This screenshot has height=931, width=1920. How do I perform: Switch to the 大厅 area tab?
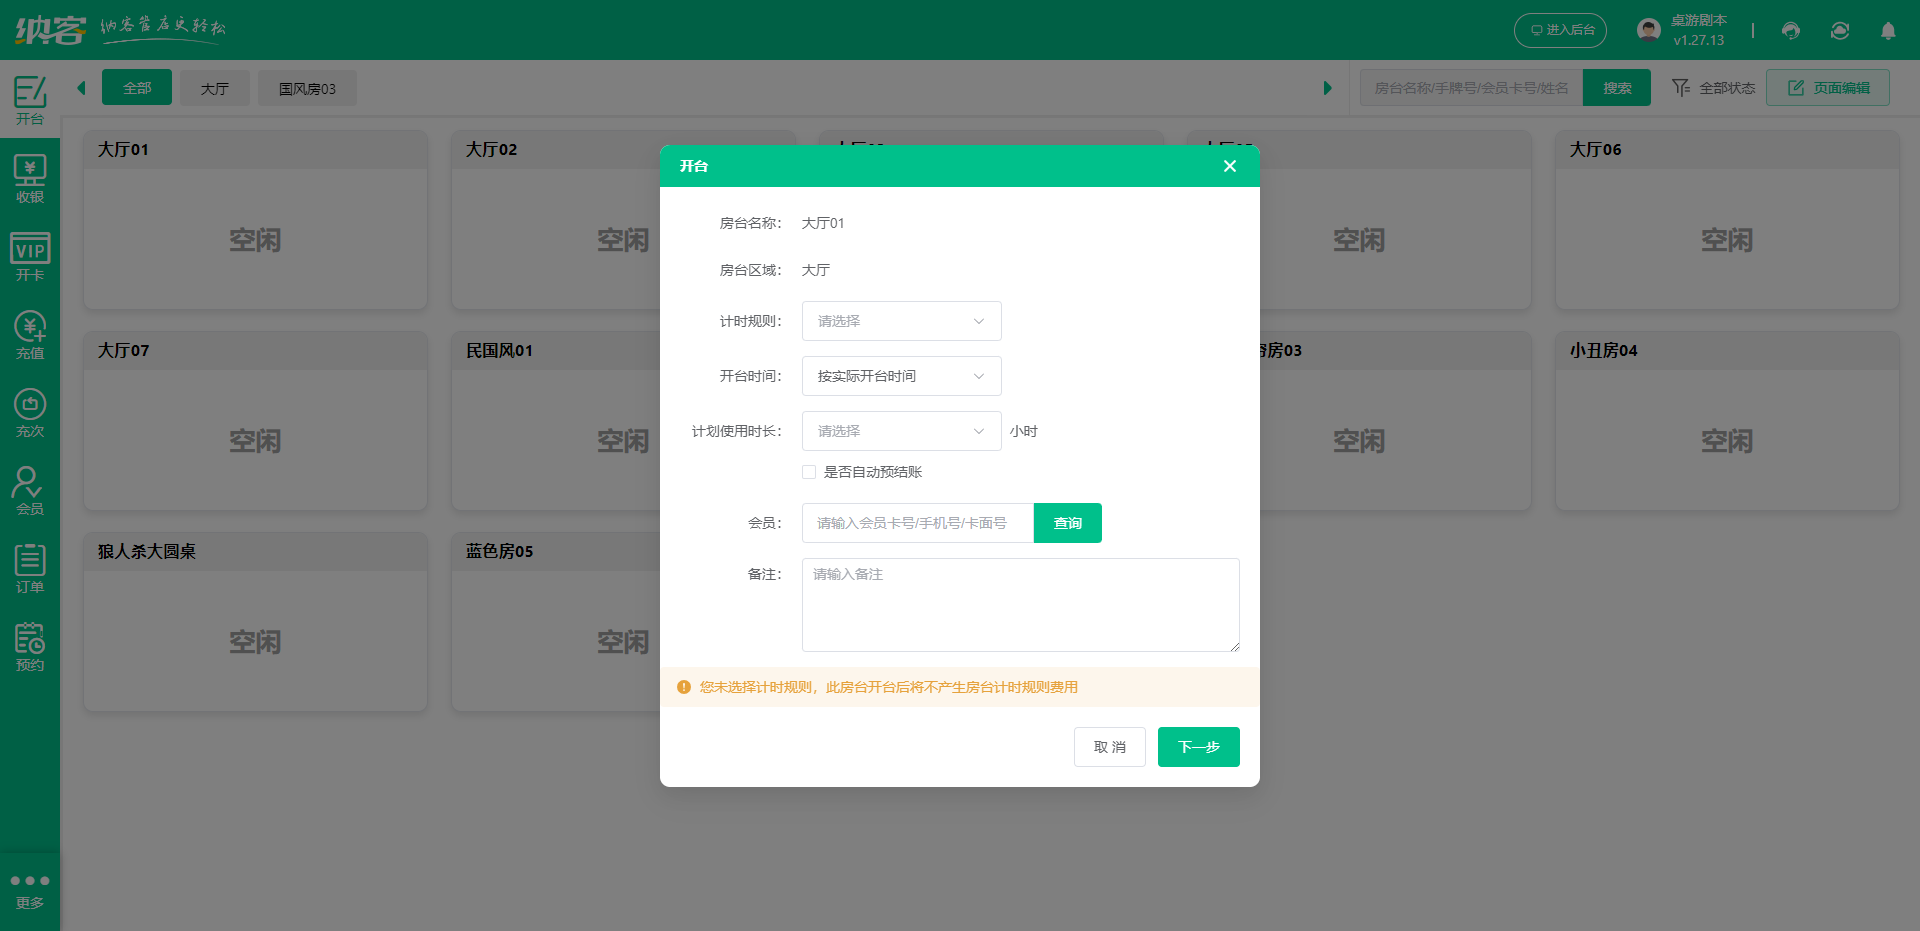214,88
